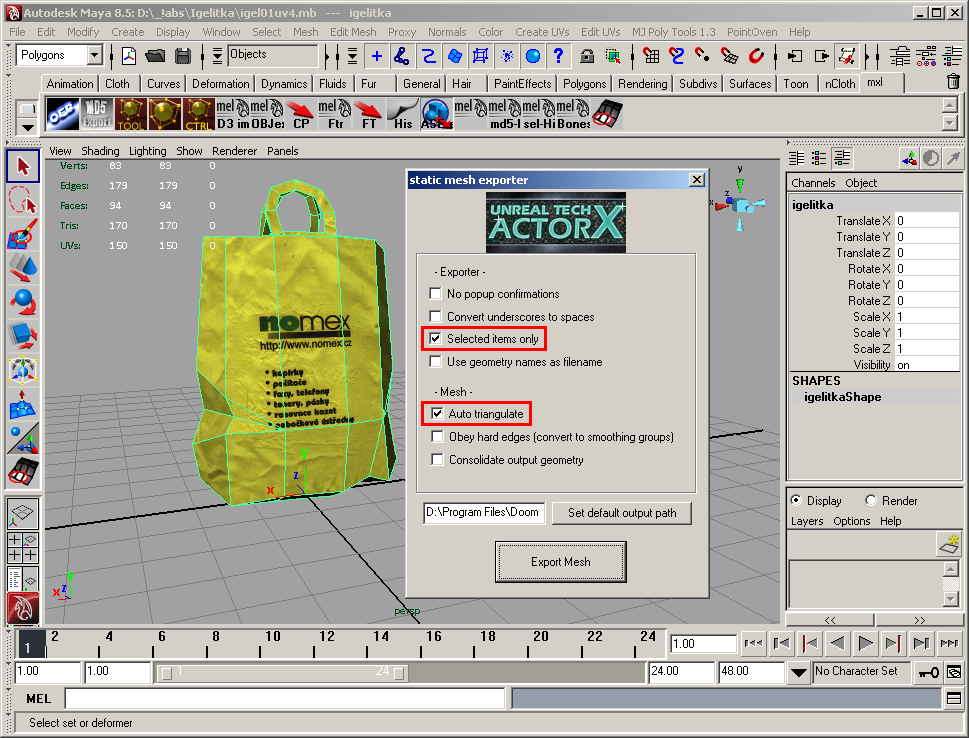Open the character set dropdown arrow
Viewport: 969px width, 738px height.
[x=798, y=672]
